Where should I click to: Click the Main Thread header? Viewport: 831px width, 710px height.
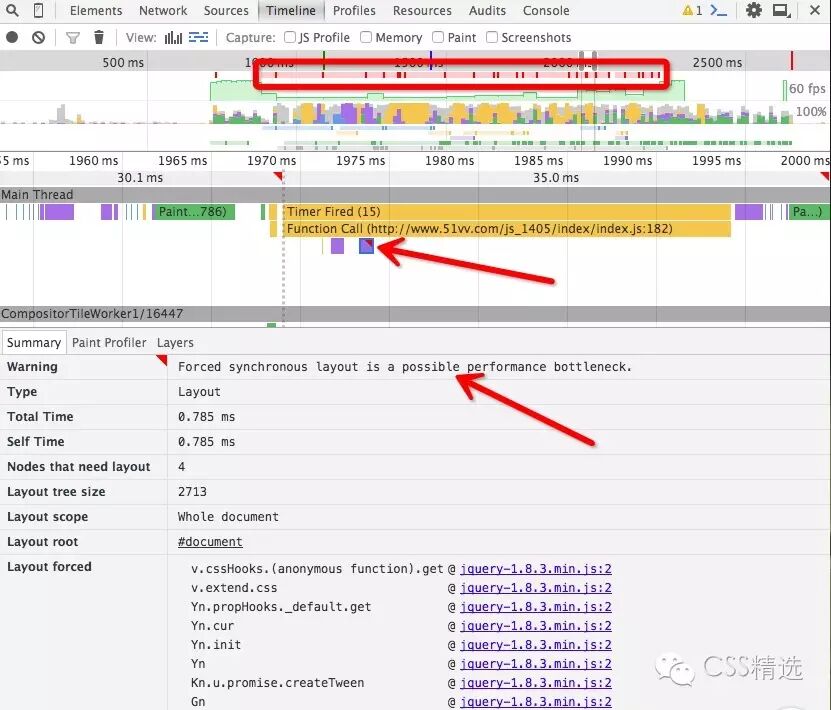(416, 194)
